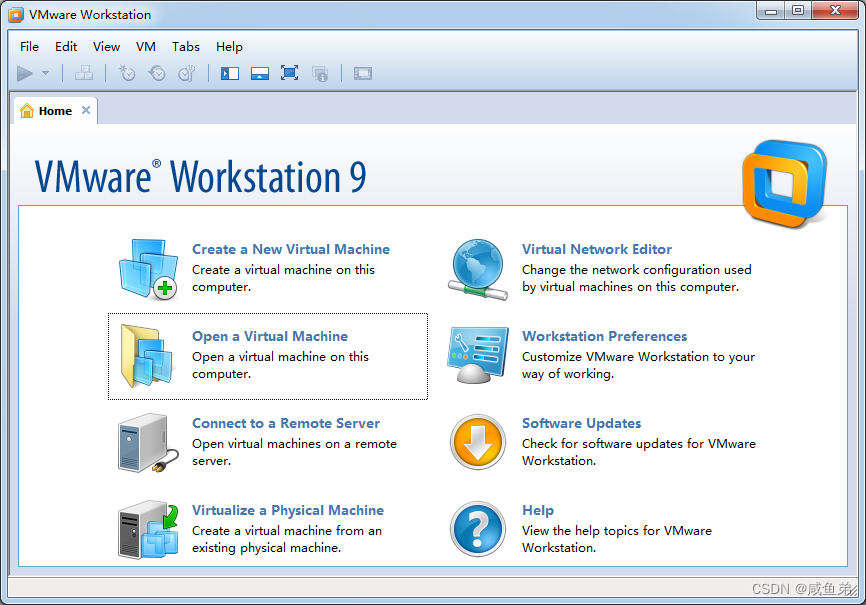This screenshot has width=866, height=605.
Task: Open the Snapshot Manager toolbar icon
Action: click(187, 73)
